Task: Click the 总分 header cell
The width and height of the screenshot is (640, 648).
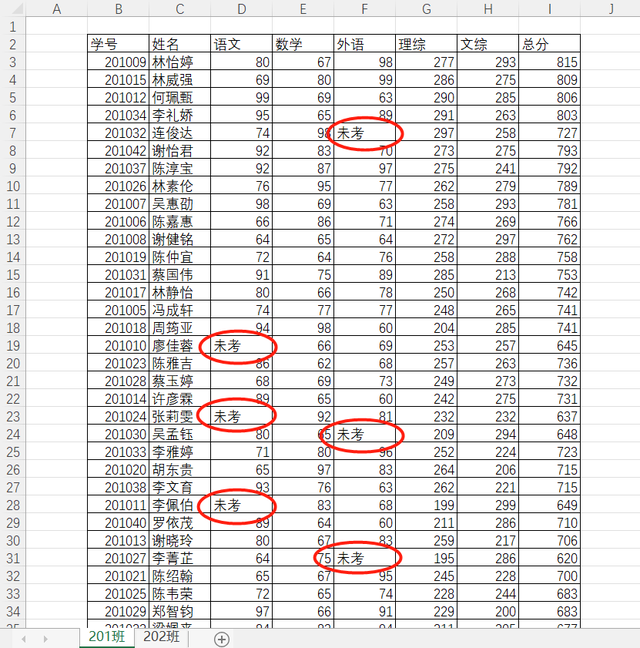Action: click(x=550, y=44)
